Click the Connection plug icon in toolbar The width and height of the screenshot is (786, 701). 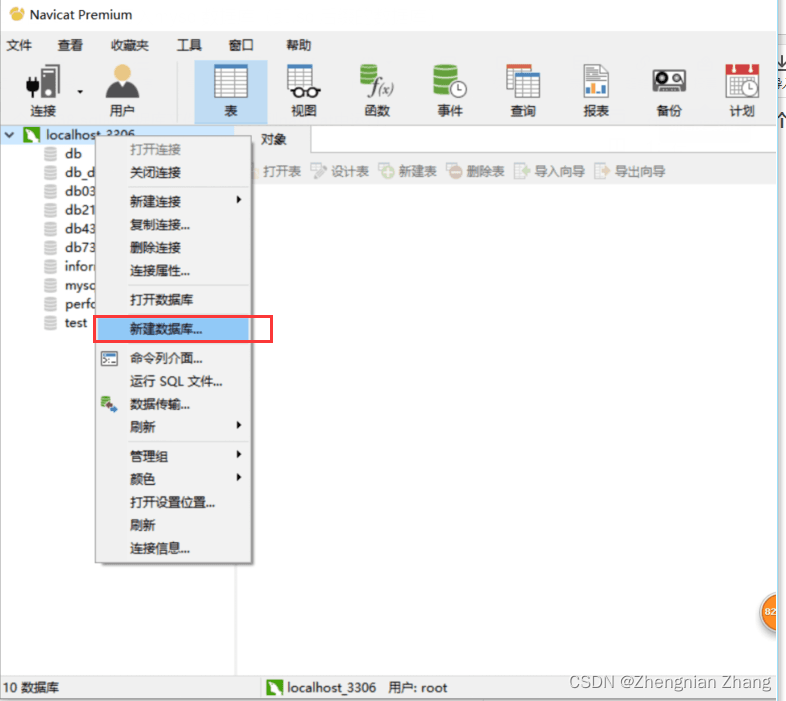pyautogui.click(x=42, y=82)
